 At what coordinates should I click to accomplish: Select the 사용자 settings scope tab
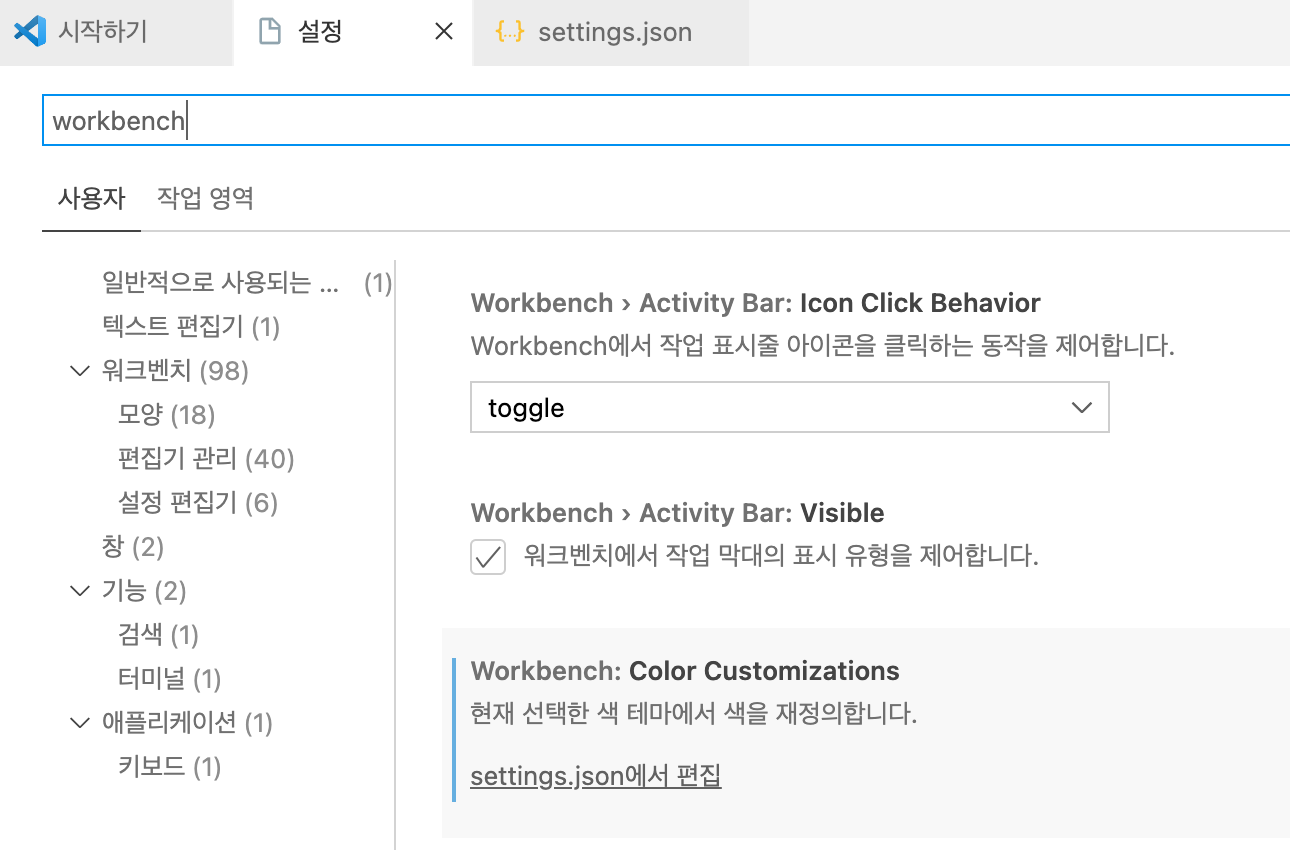coord(91,198)
